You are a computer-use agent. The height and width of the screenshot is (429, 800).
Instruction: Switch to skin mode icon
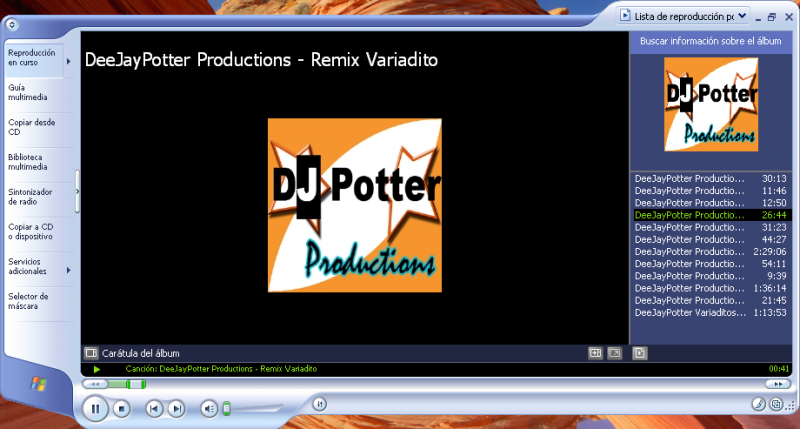pos(776,404)
